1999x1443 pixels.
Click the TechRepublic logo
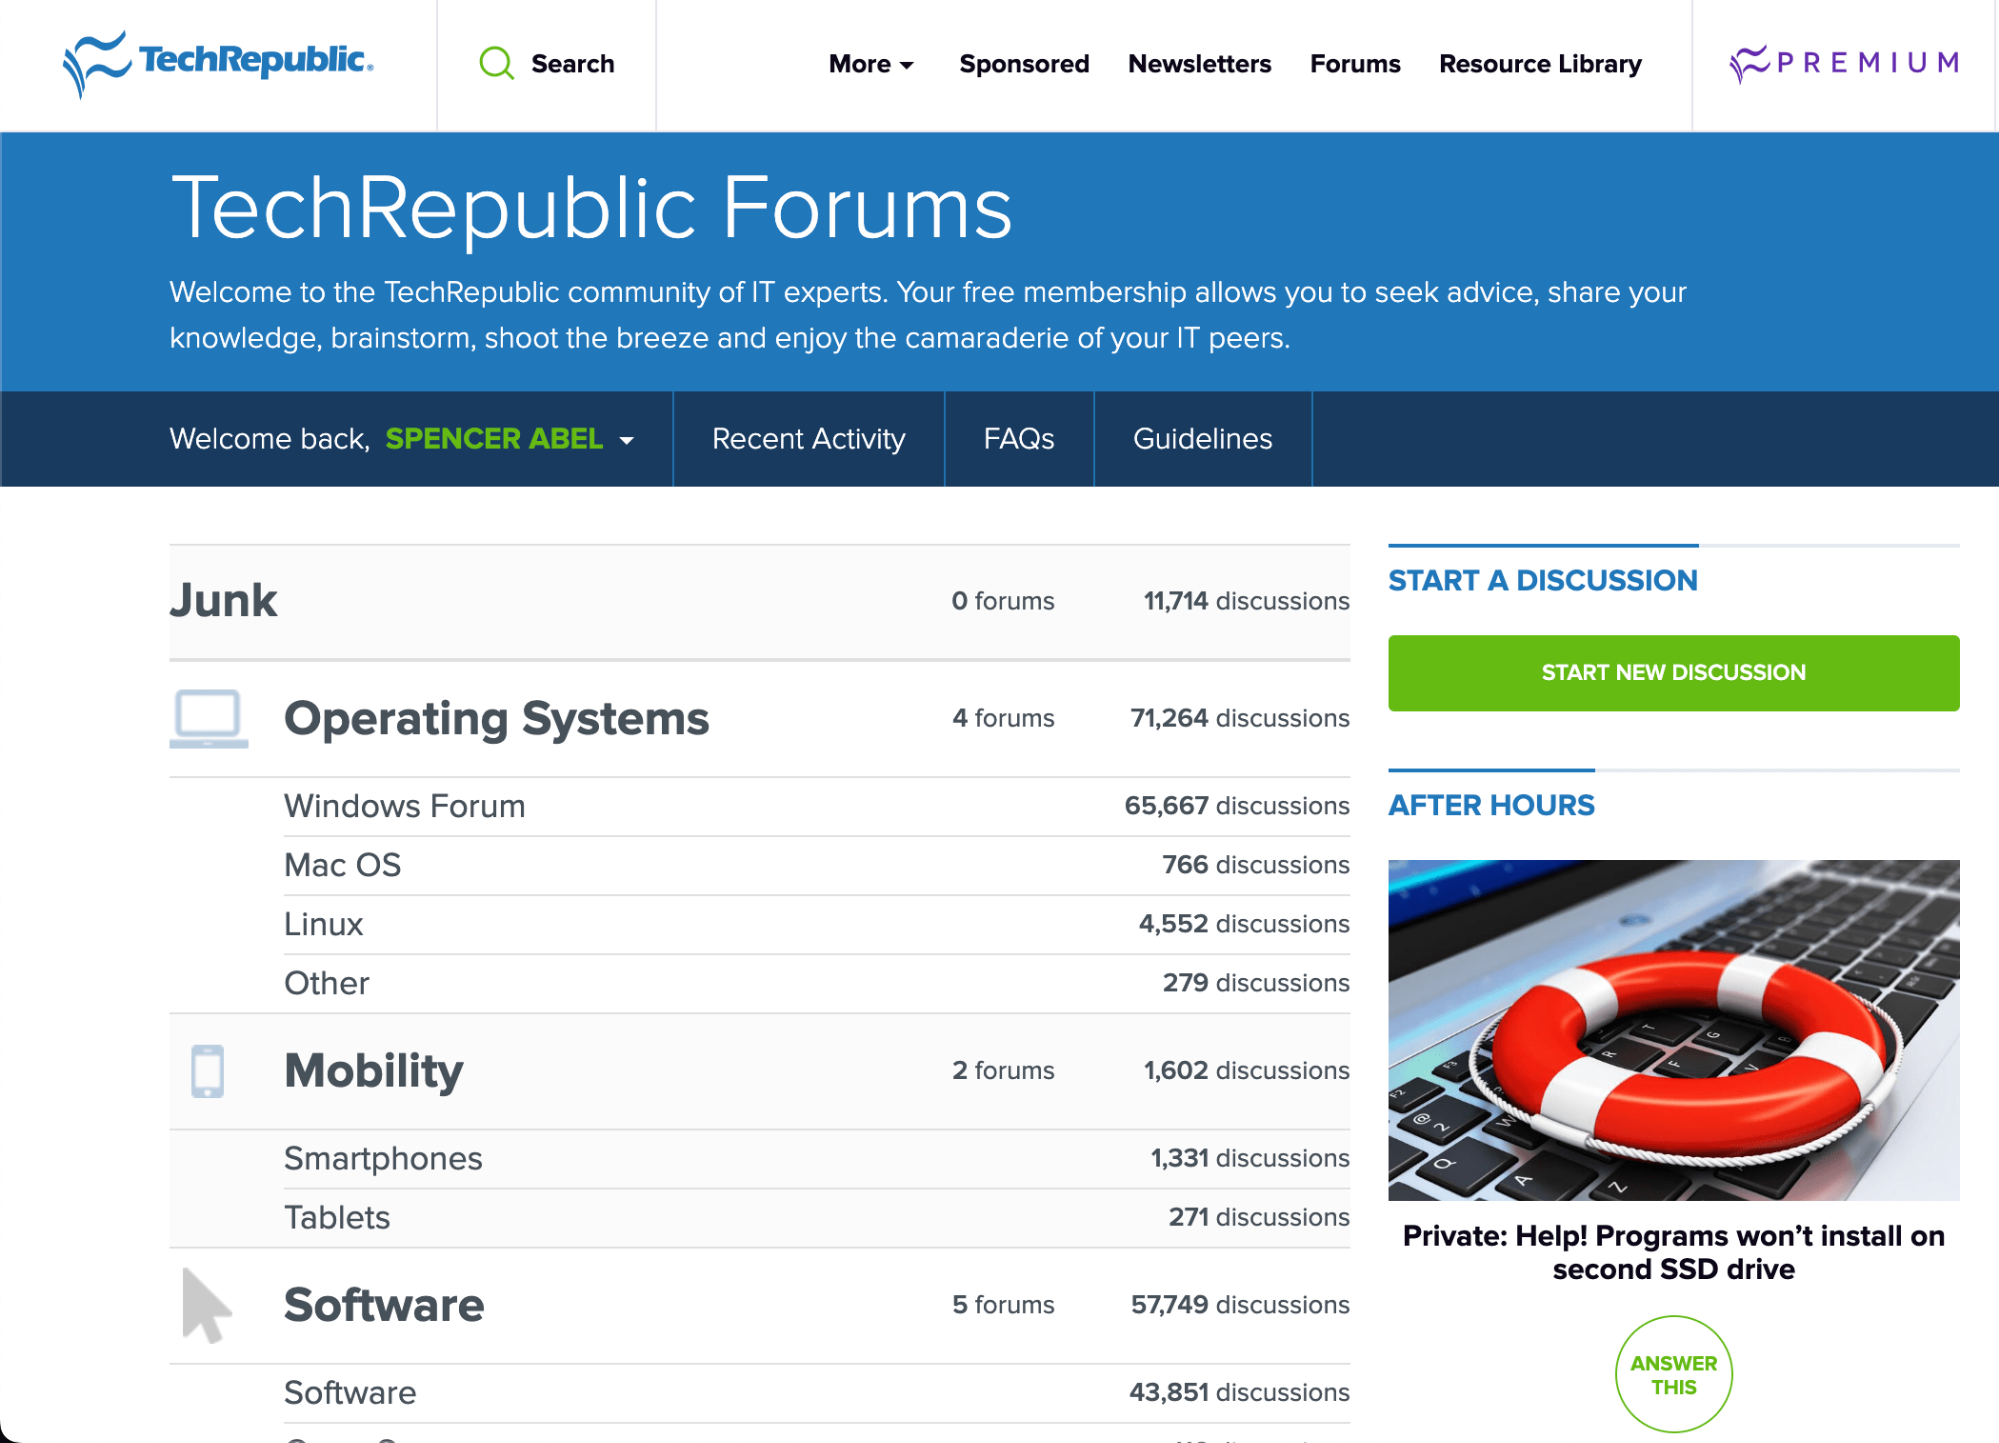(x=218, y=63)
